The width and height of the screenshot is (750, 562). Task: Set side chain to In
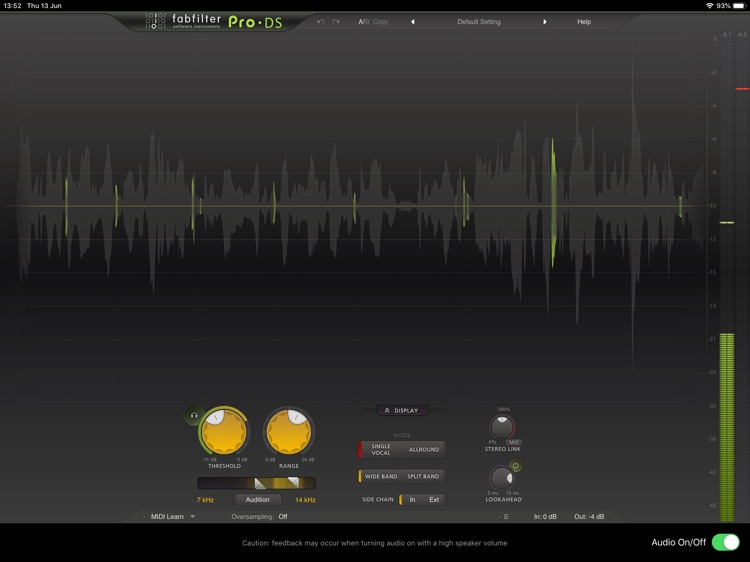pos(412,500)
